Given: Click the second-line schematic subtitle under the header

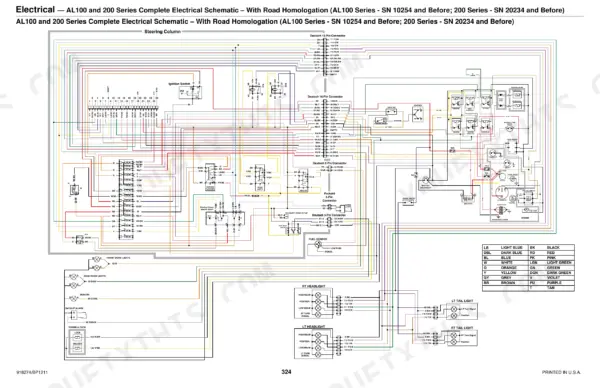Looking at the screenshot, I should (265, 21).
